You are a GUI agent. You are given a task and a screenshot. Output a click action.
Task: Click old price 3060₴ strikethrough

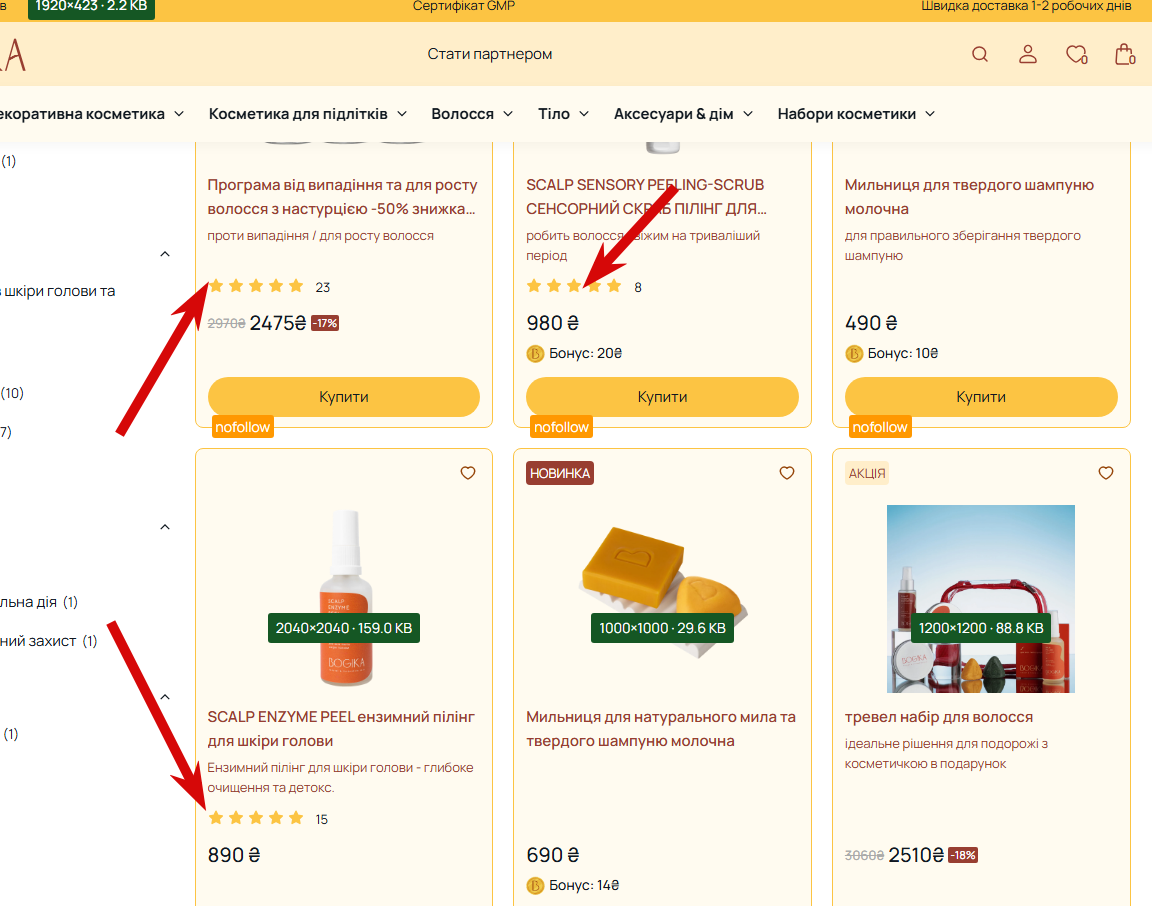point(864,855)
